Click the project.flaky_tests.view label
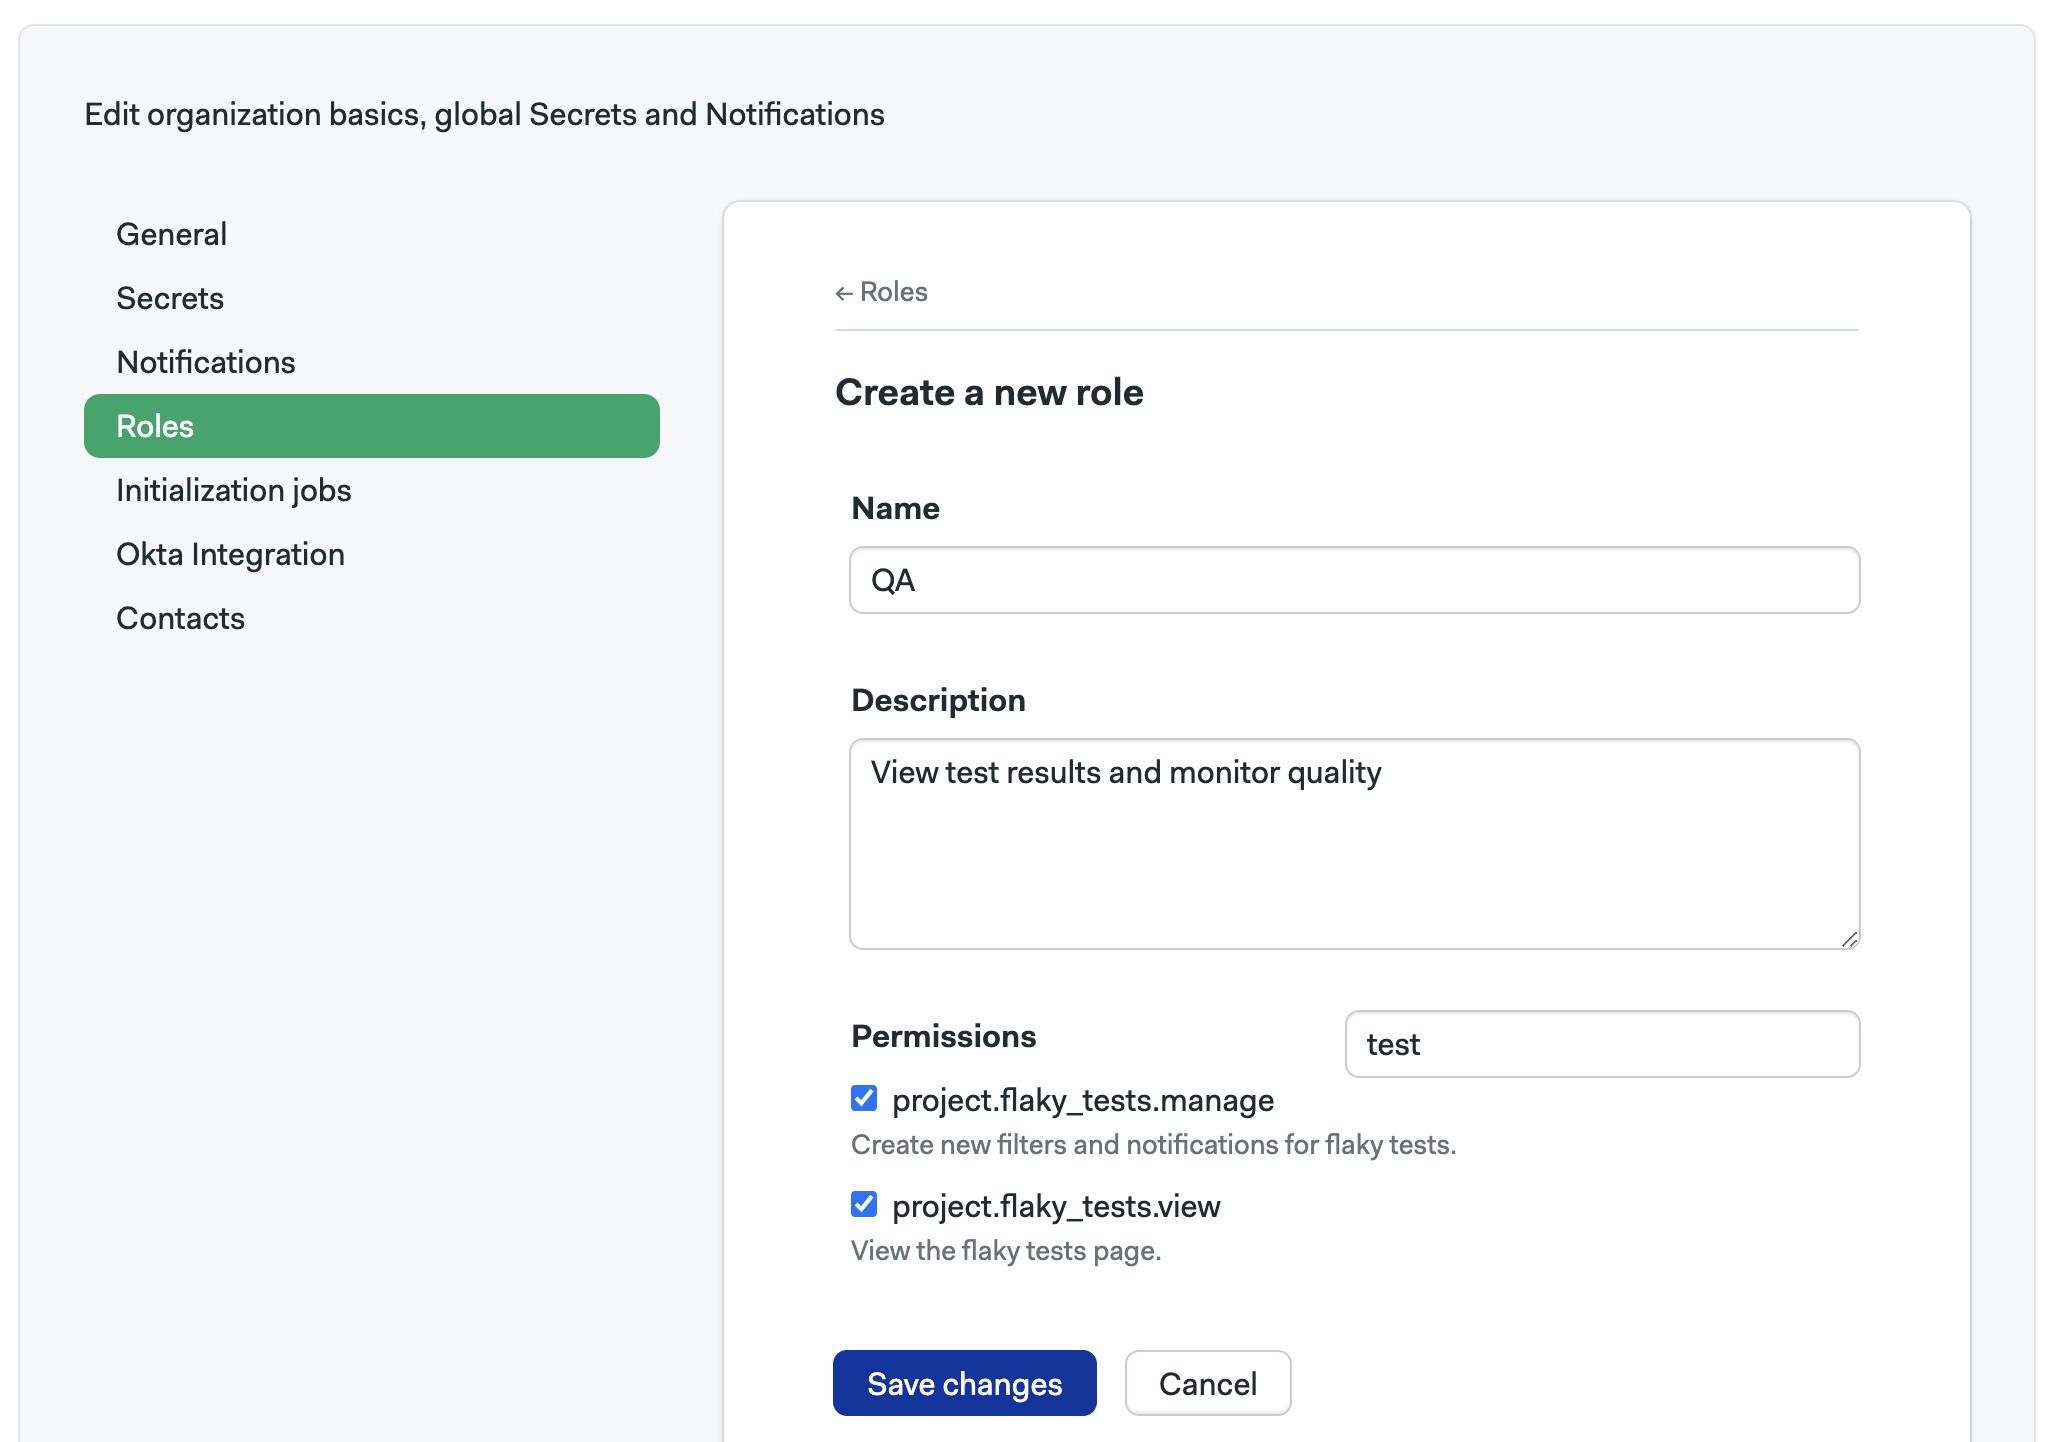The height and width of the screenshot is (1442, 2050). pos(1056,1206)
